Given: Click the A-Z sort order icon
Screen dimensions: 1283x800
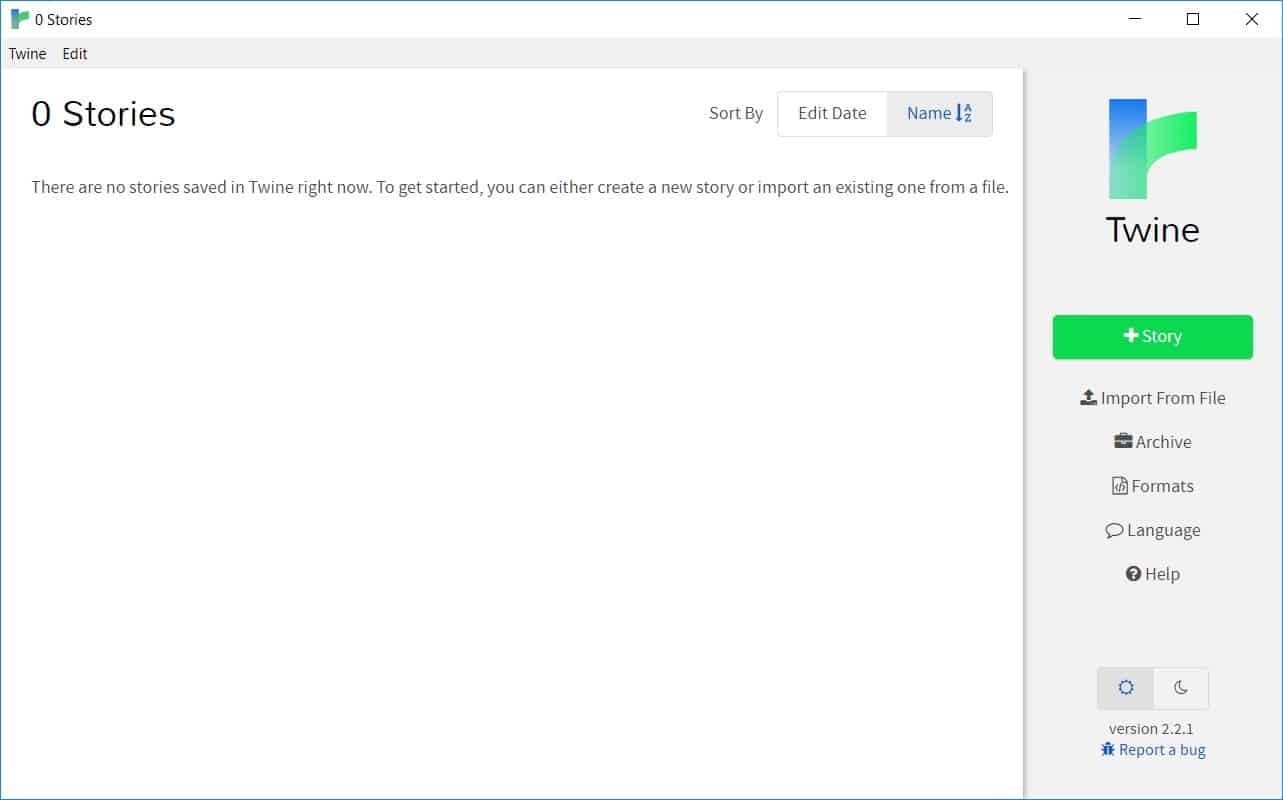Looking at the screenshot, I should point(965,114).
